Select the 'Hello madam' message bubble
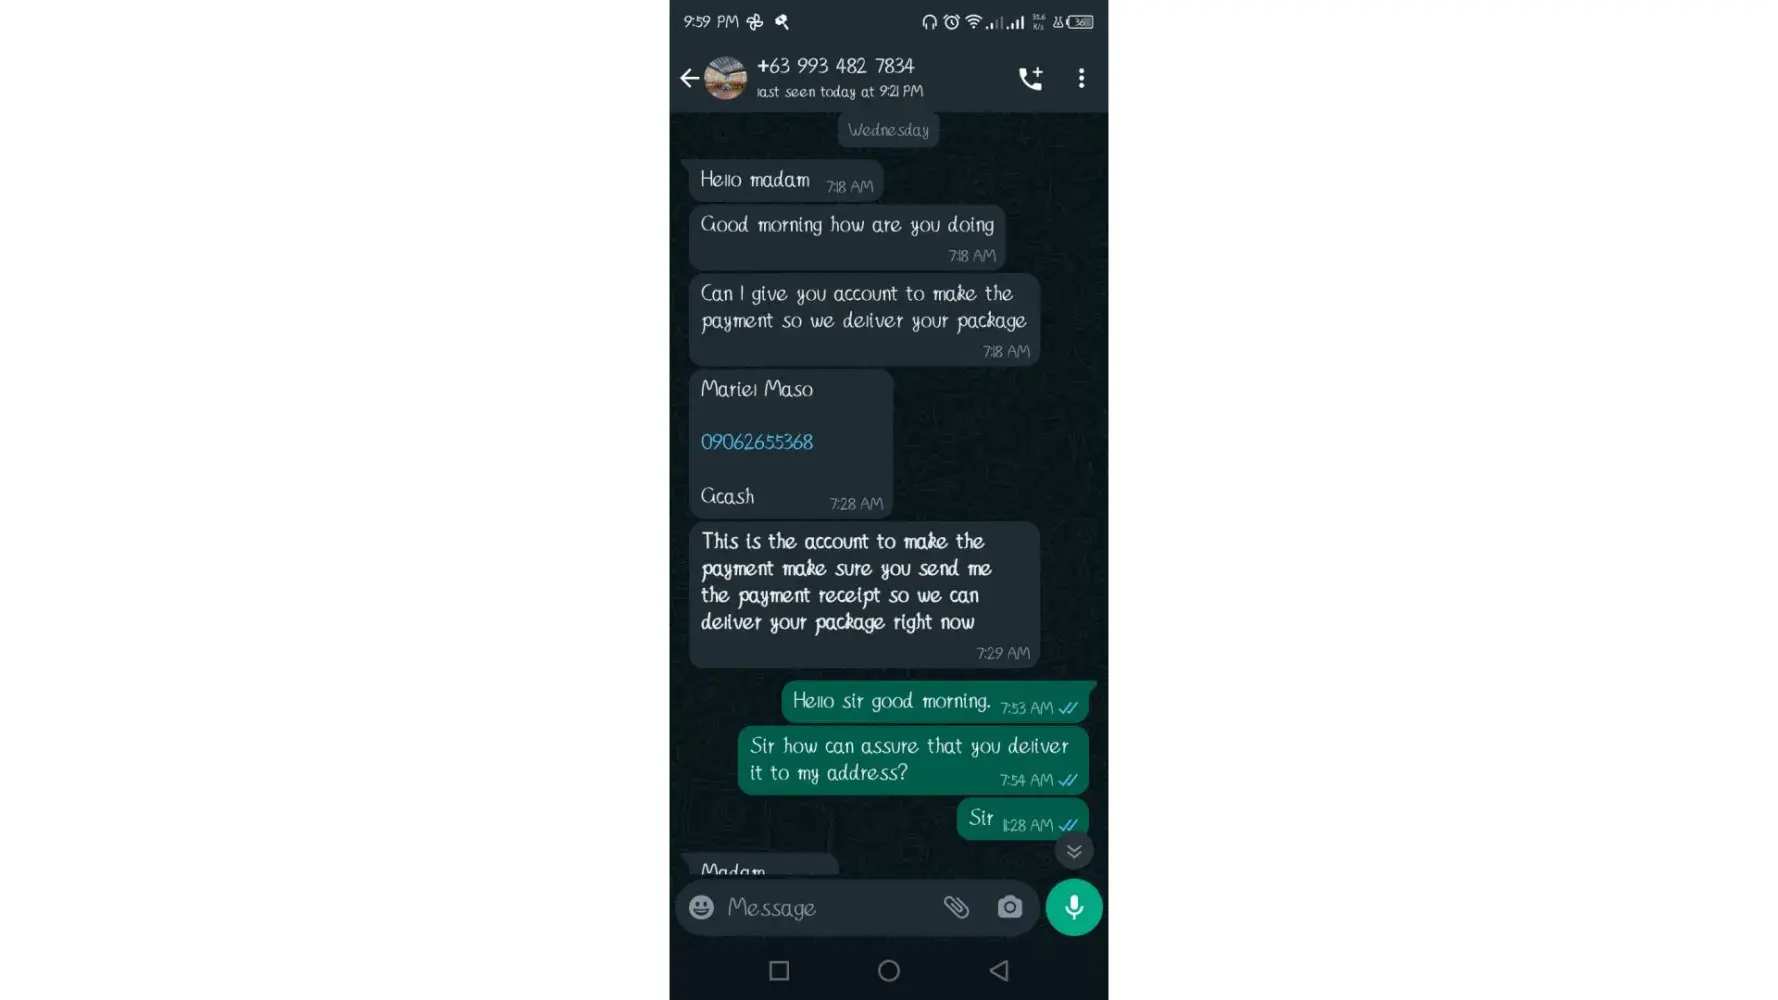1778x1000 pixels. (786, 181)
